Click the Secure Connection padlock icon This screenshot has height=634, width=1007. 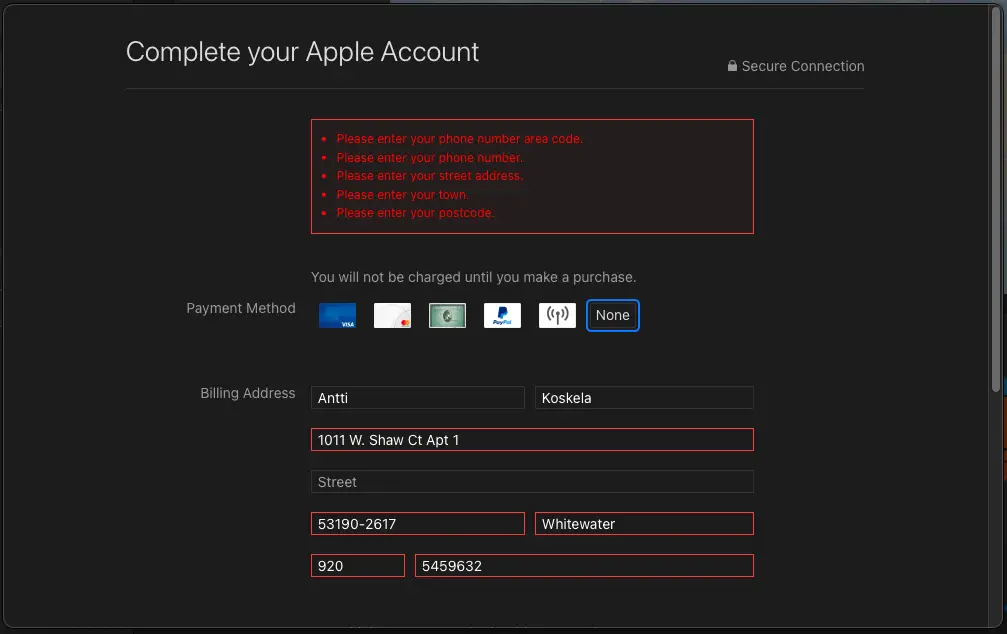tap(732, 66)
